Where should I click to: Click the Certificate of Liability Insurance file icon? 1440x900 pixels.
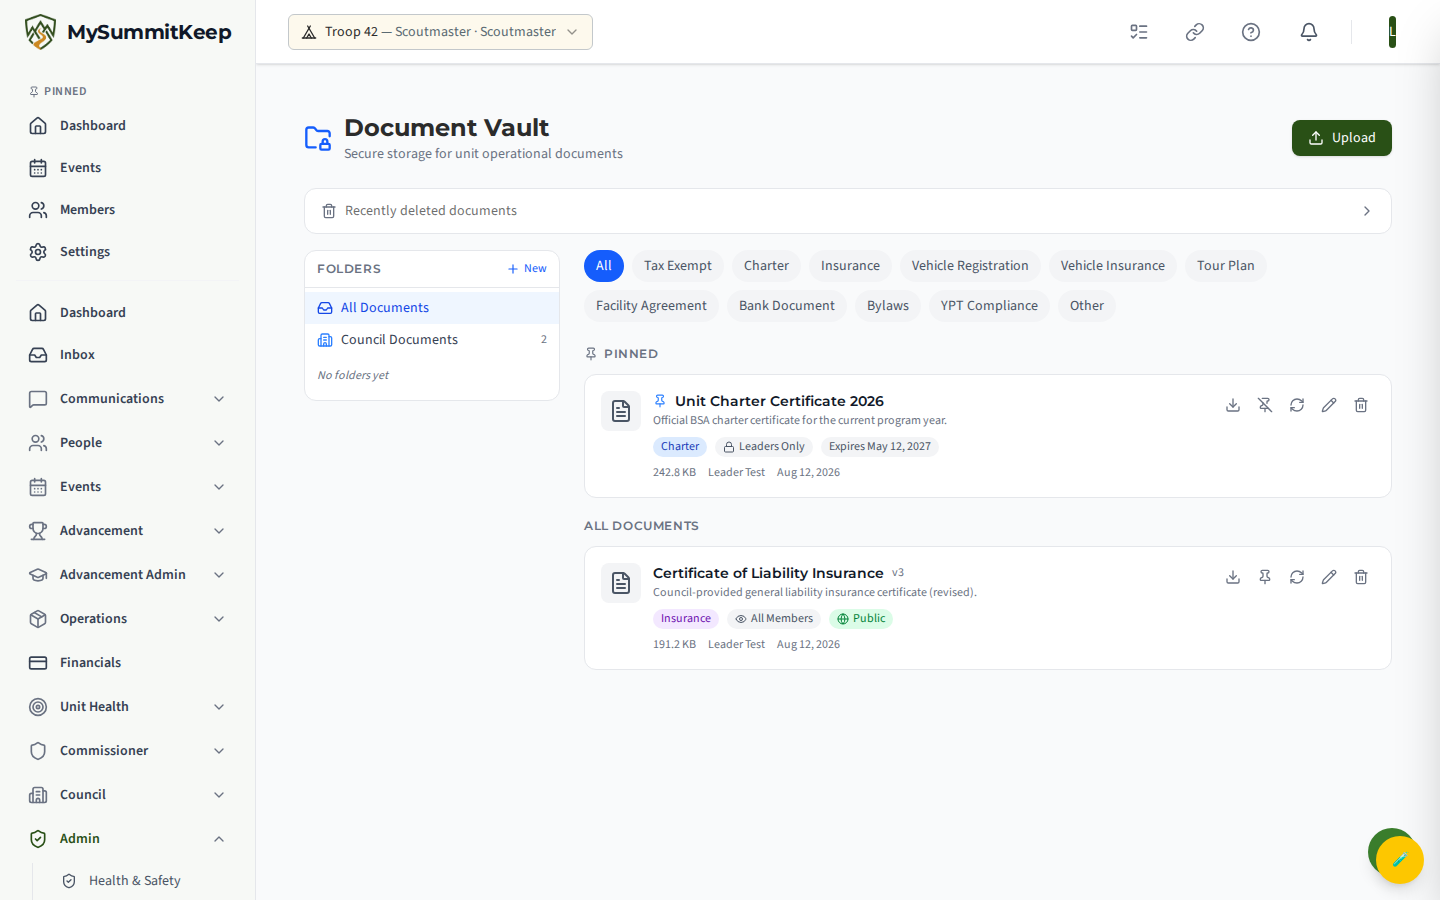click(621, 583)
